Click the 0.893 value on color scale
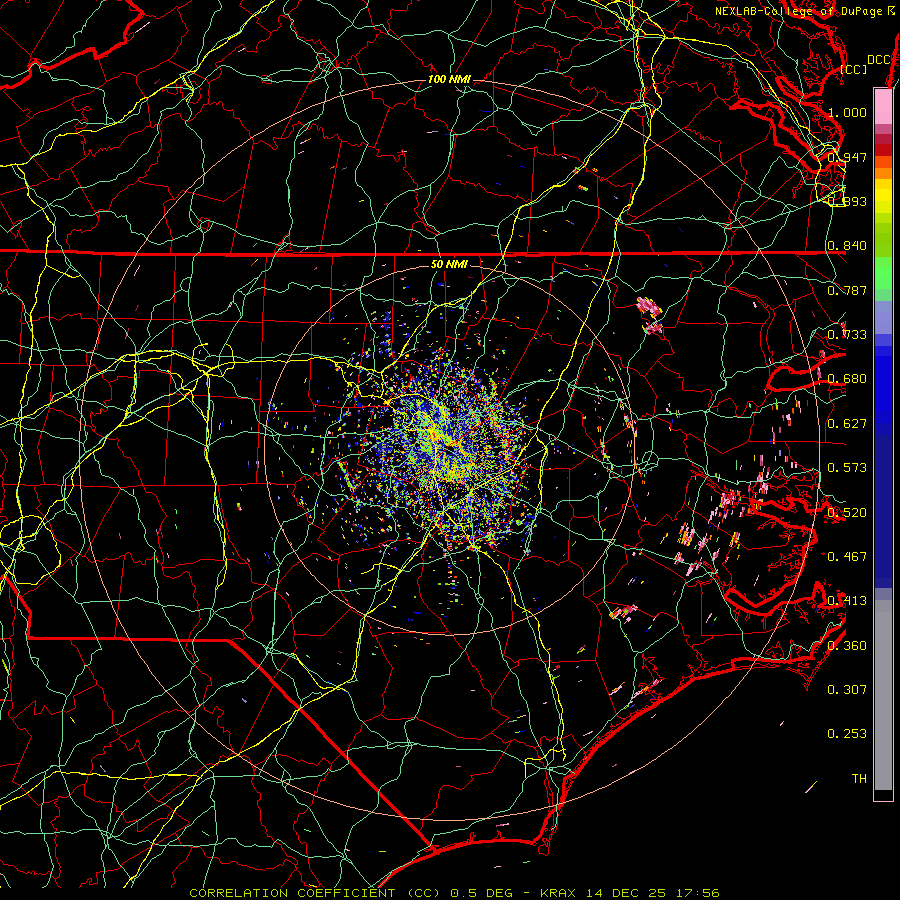Screen dimensions: 900x900 tap(847, 201)
